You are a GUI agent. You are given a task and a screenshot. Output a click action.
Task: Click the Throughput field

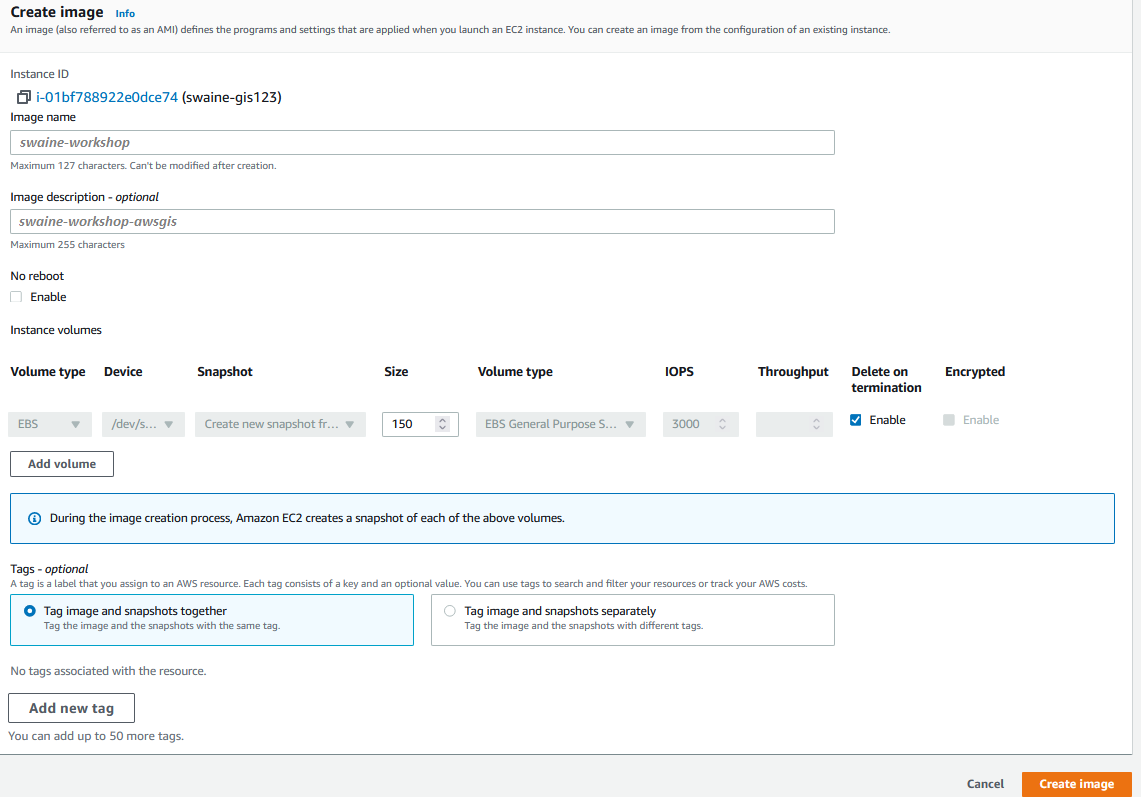[794, 424]
